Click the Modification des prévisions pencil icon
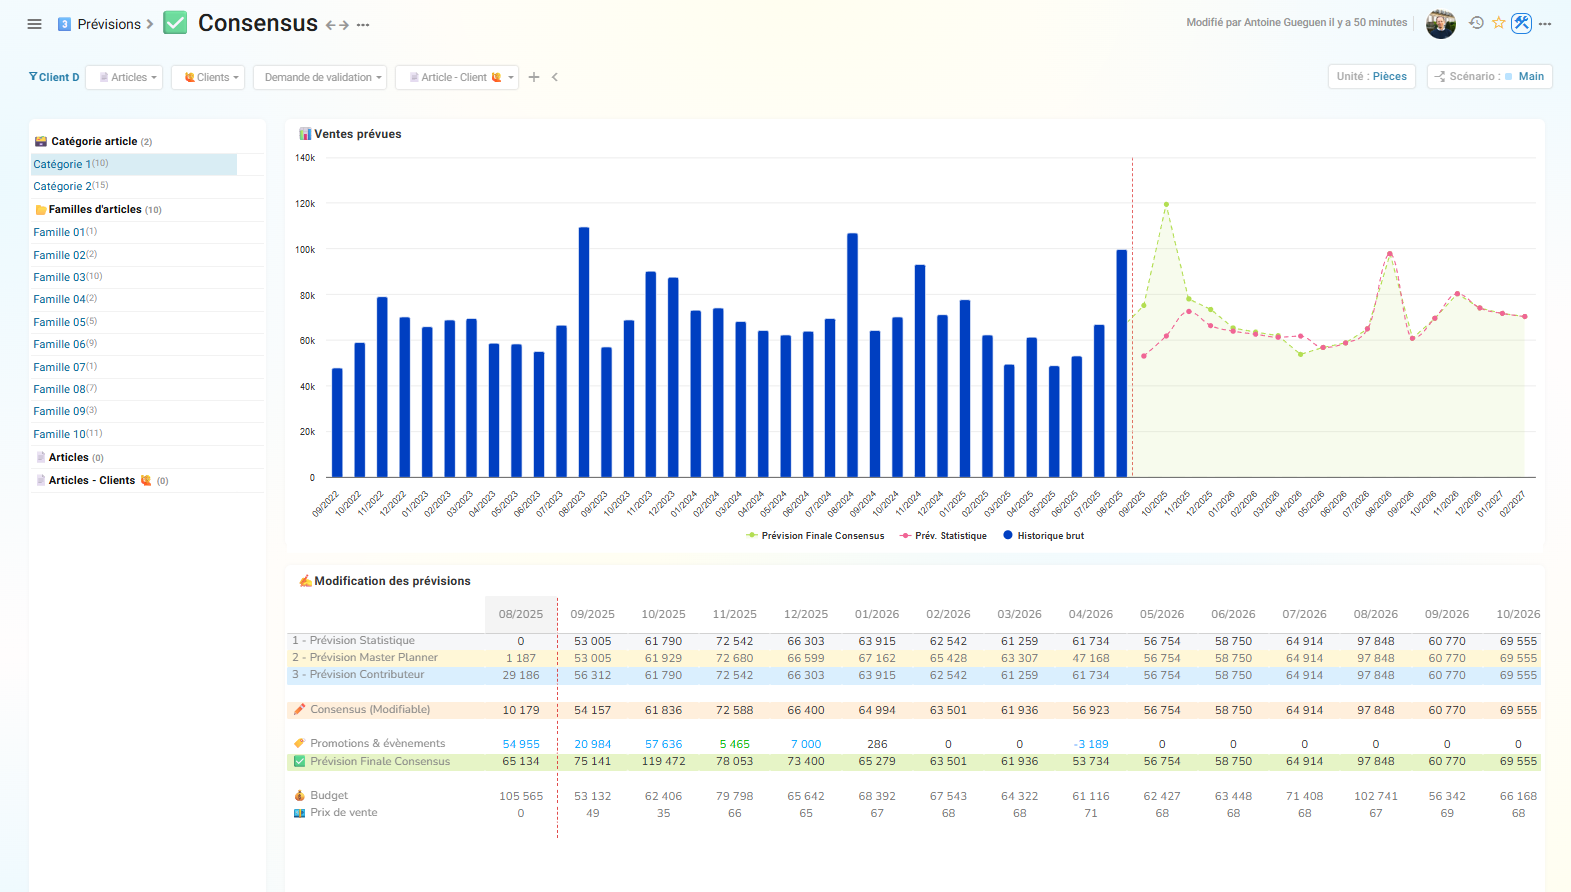Screen dimensions: 1571x892 click(305, 581)
